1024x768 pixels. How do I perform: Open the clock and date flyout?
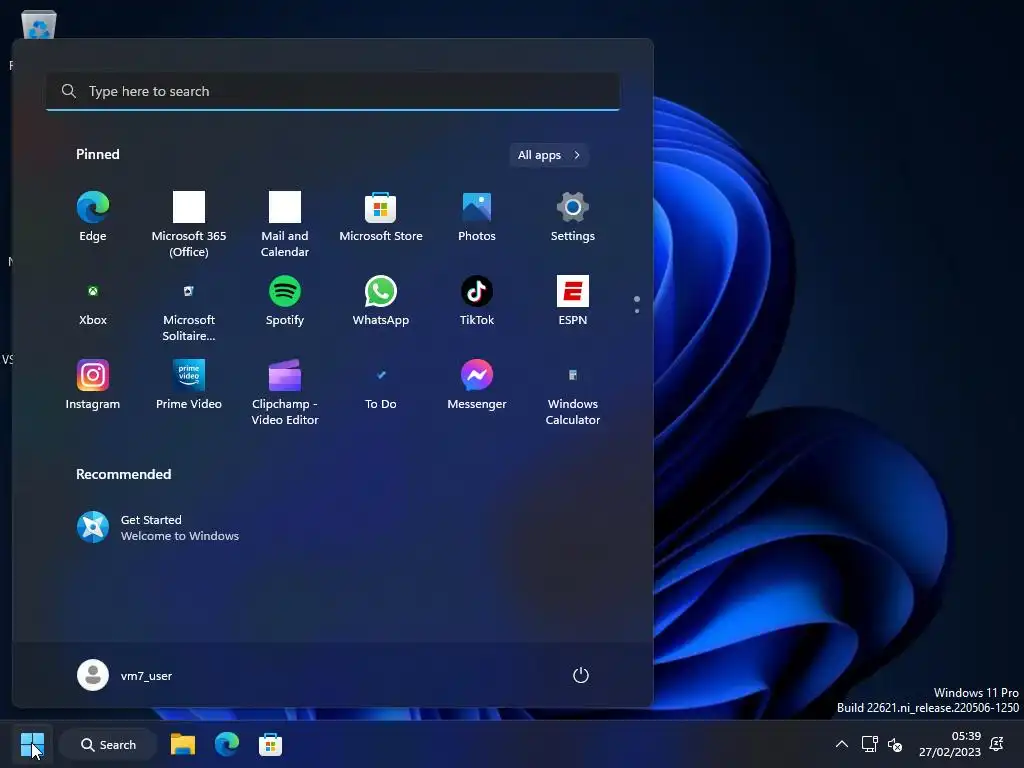point(950,744)
